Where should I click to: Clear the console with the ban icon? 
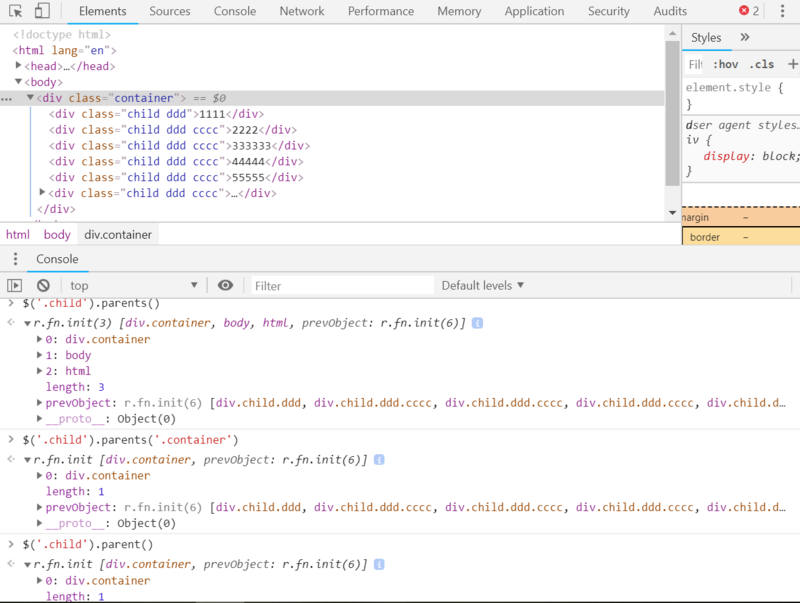tap(43, 286)
